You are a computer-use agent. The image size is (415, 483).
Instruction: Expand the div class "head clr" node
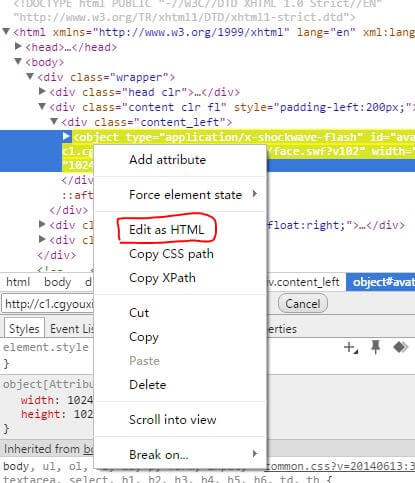pyautogui.click(x=42, y=91)
